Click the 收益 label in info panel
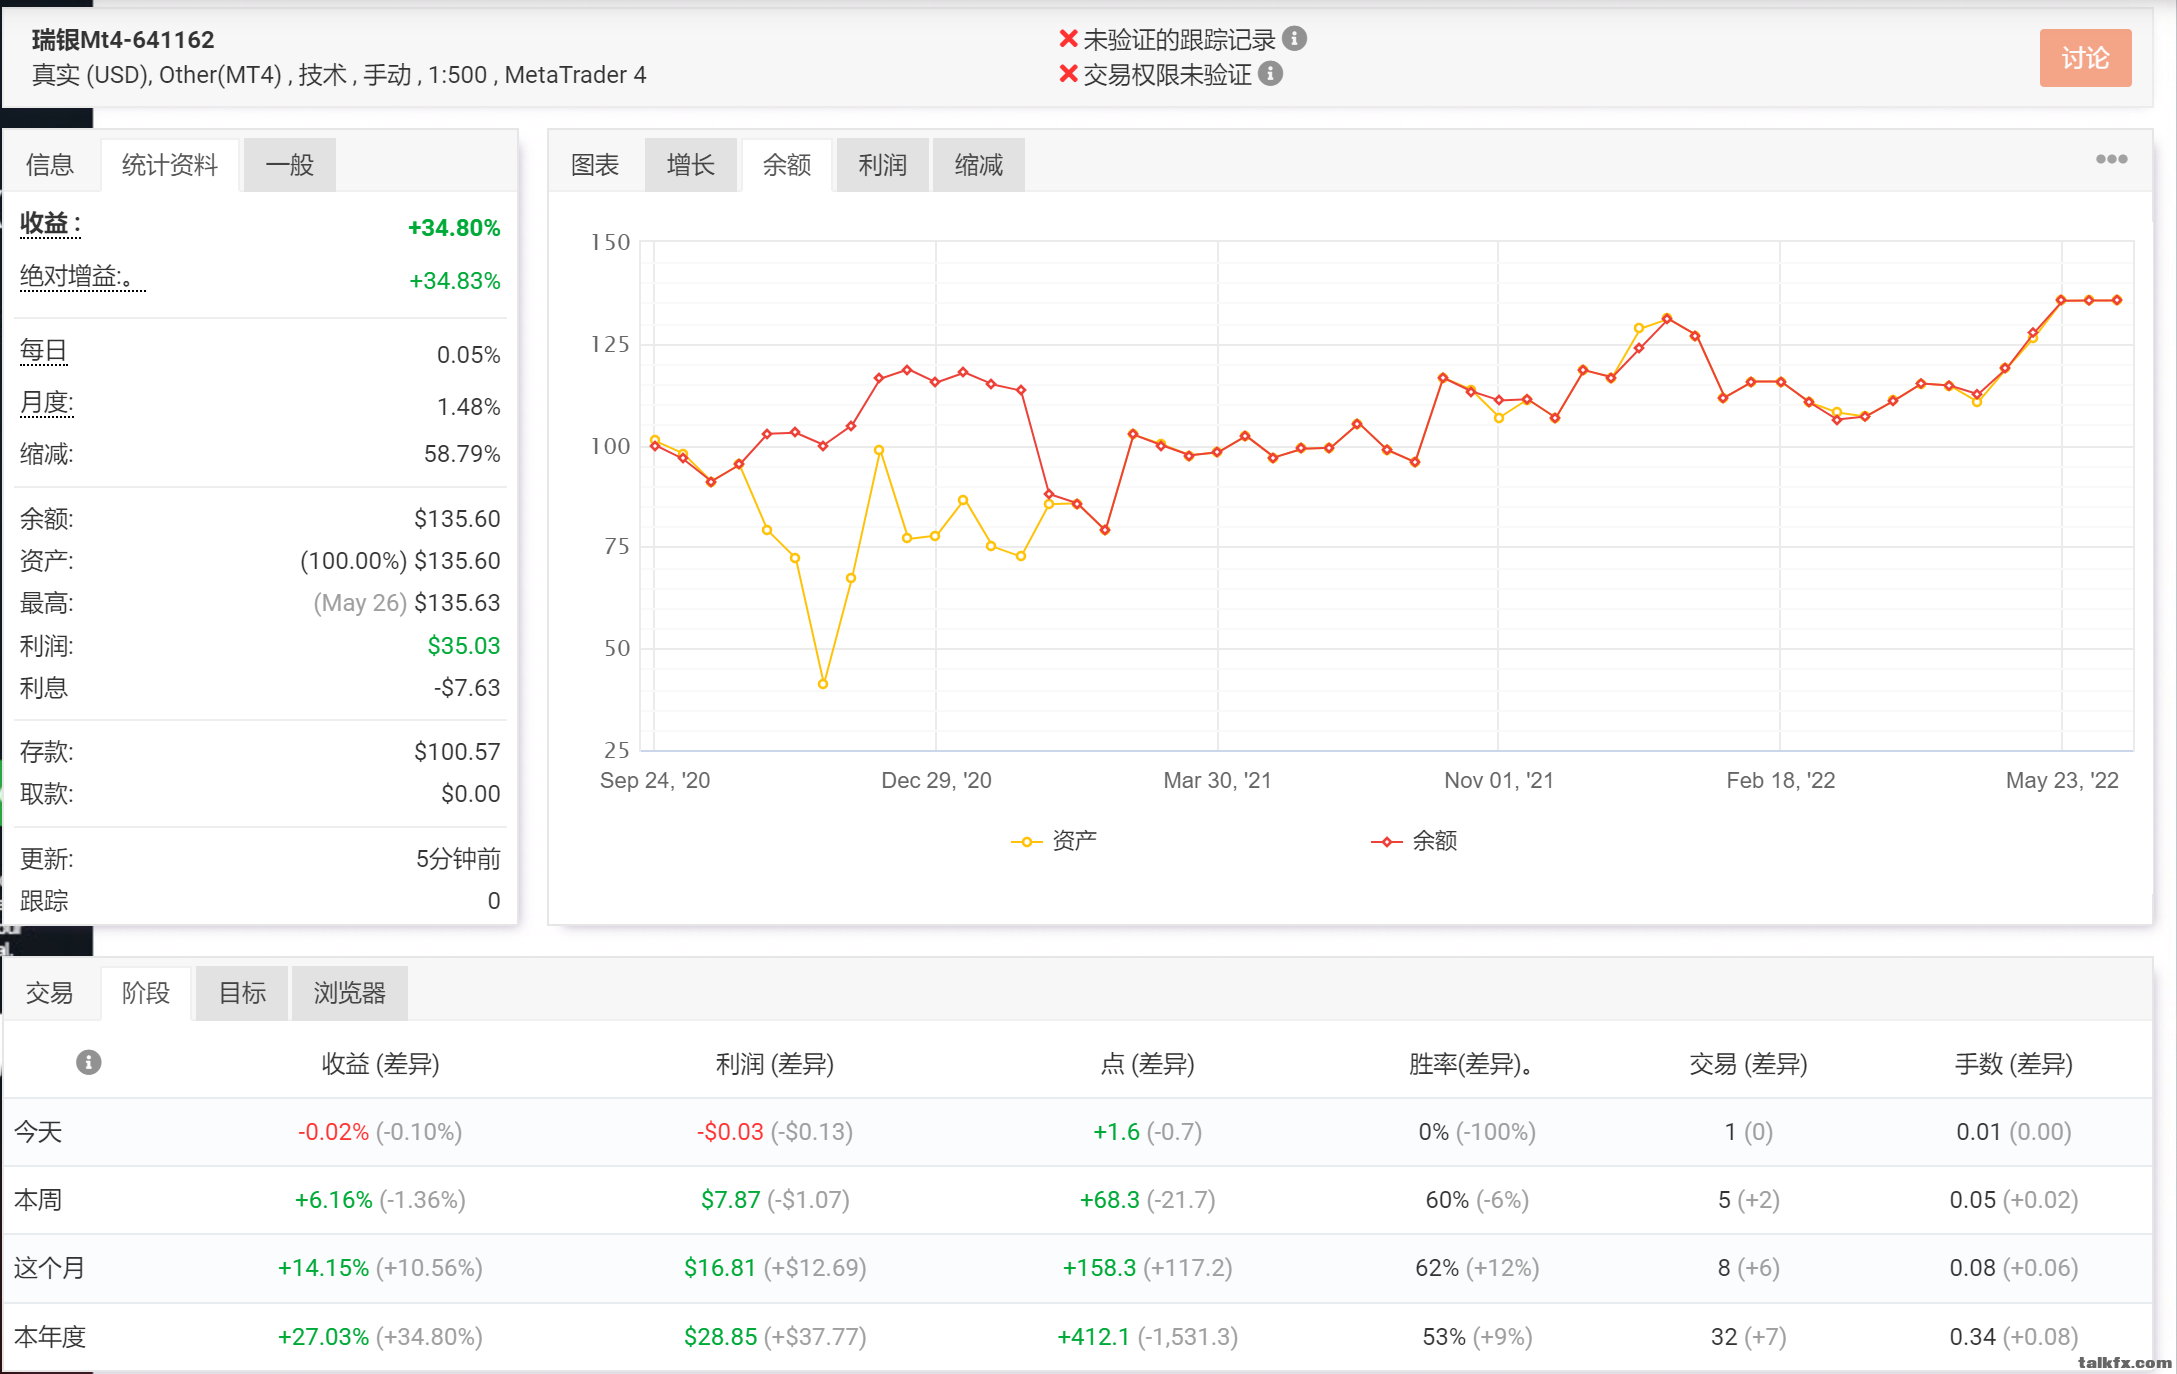The width and height of the screenshot is (2177, 1374). (50, 224)
